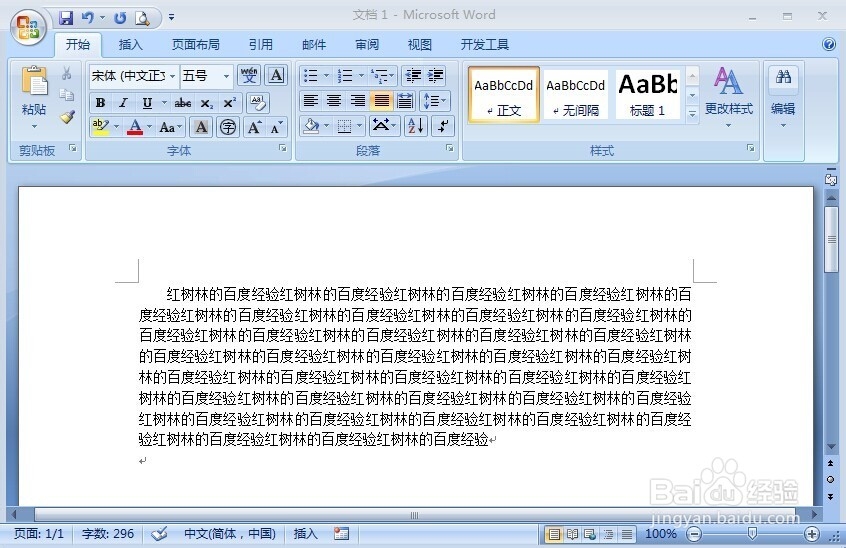
Task: Decrease the paragraph indent
Action: (x=413, y=76)
